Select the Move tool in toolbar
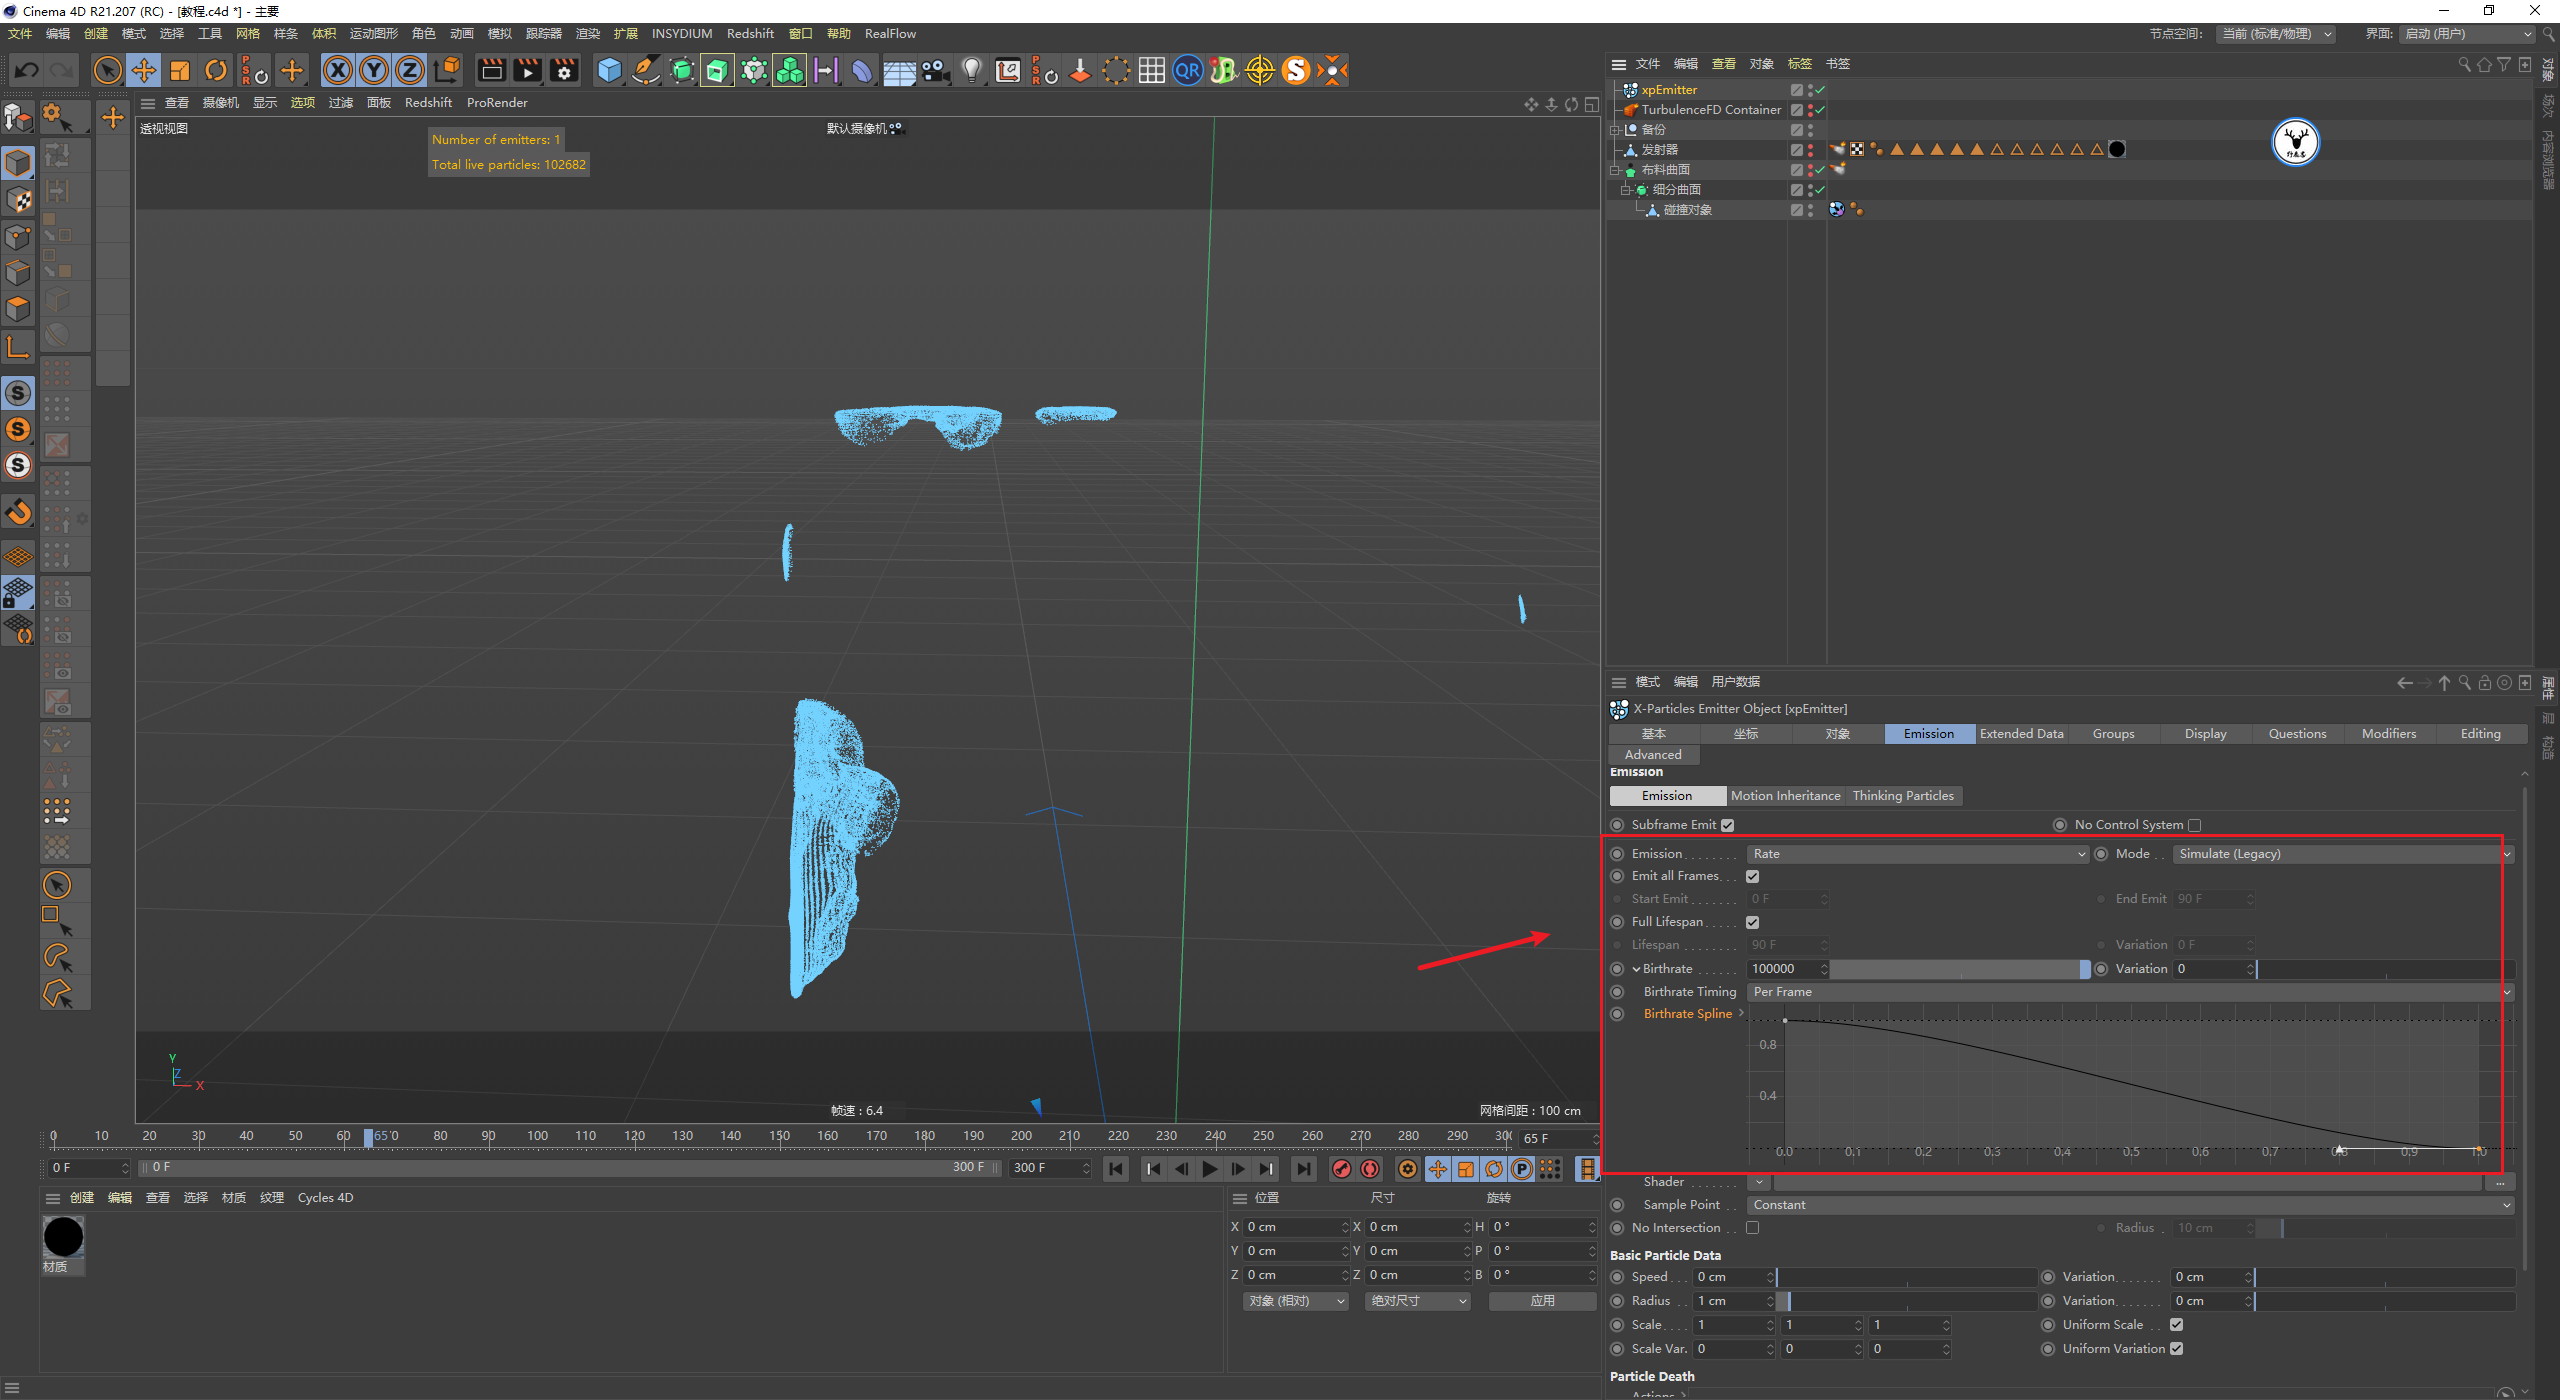Screen dimensions: 2560x1400 pyautogui.click(x=144, y=70)
